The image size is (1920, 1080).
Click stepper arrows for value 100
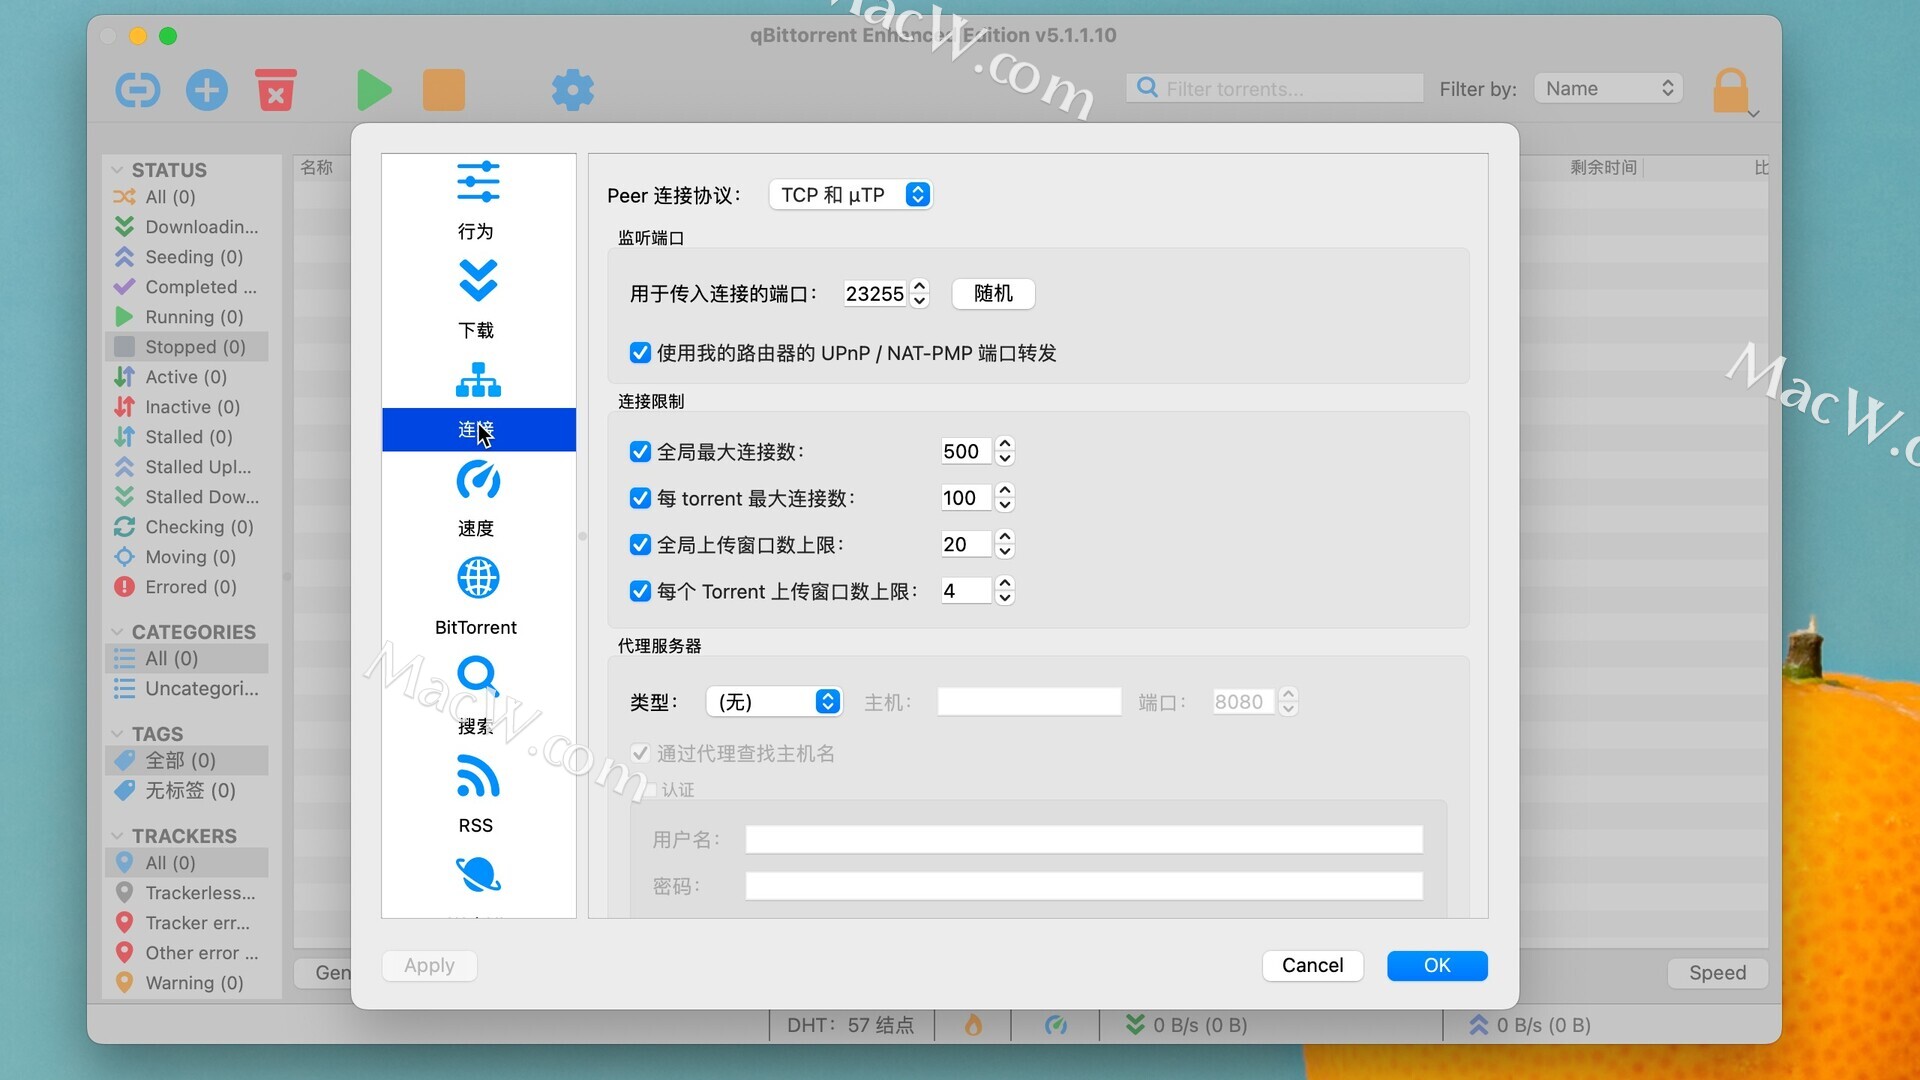pyautogui.click(x=1005, y=498)
